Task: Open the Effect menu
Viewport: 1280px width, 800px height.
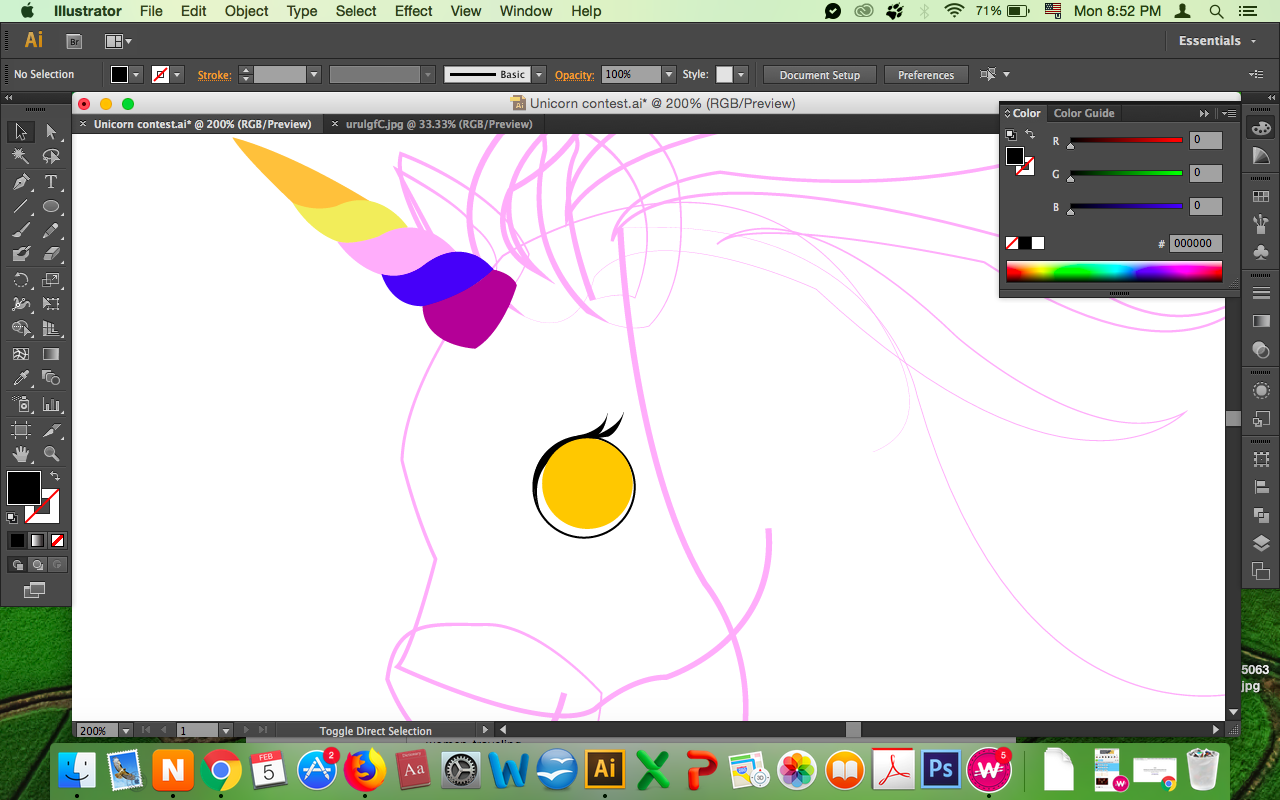Action: tap(413, 11)
